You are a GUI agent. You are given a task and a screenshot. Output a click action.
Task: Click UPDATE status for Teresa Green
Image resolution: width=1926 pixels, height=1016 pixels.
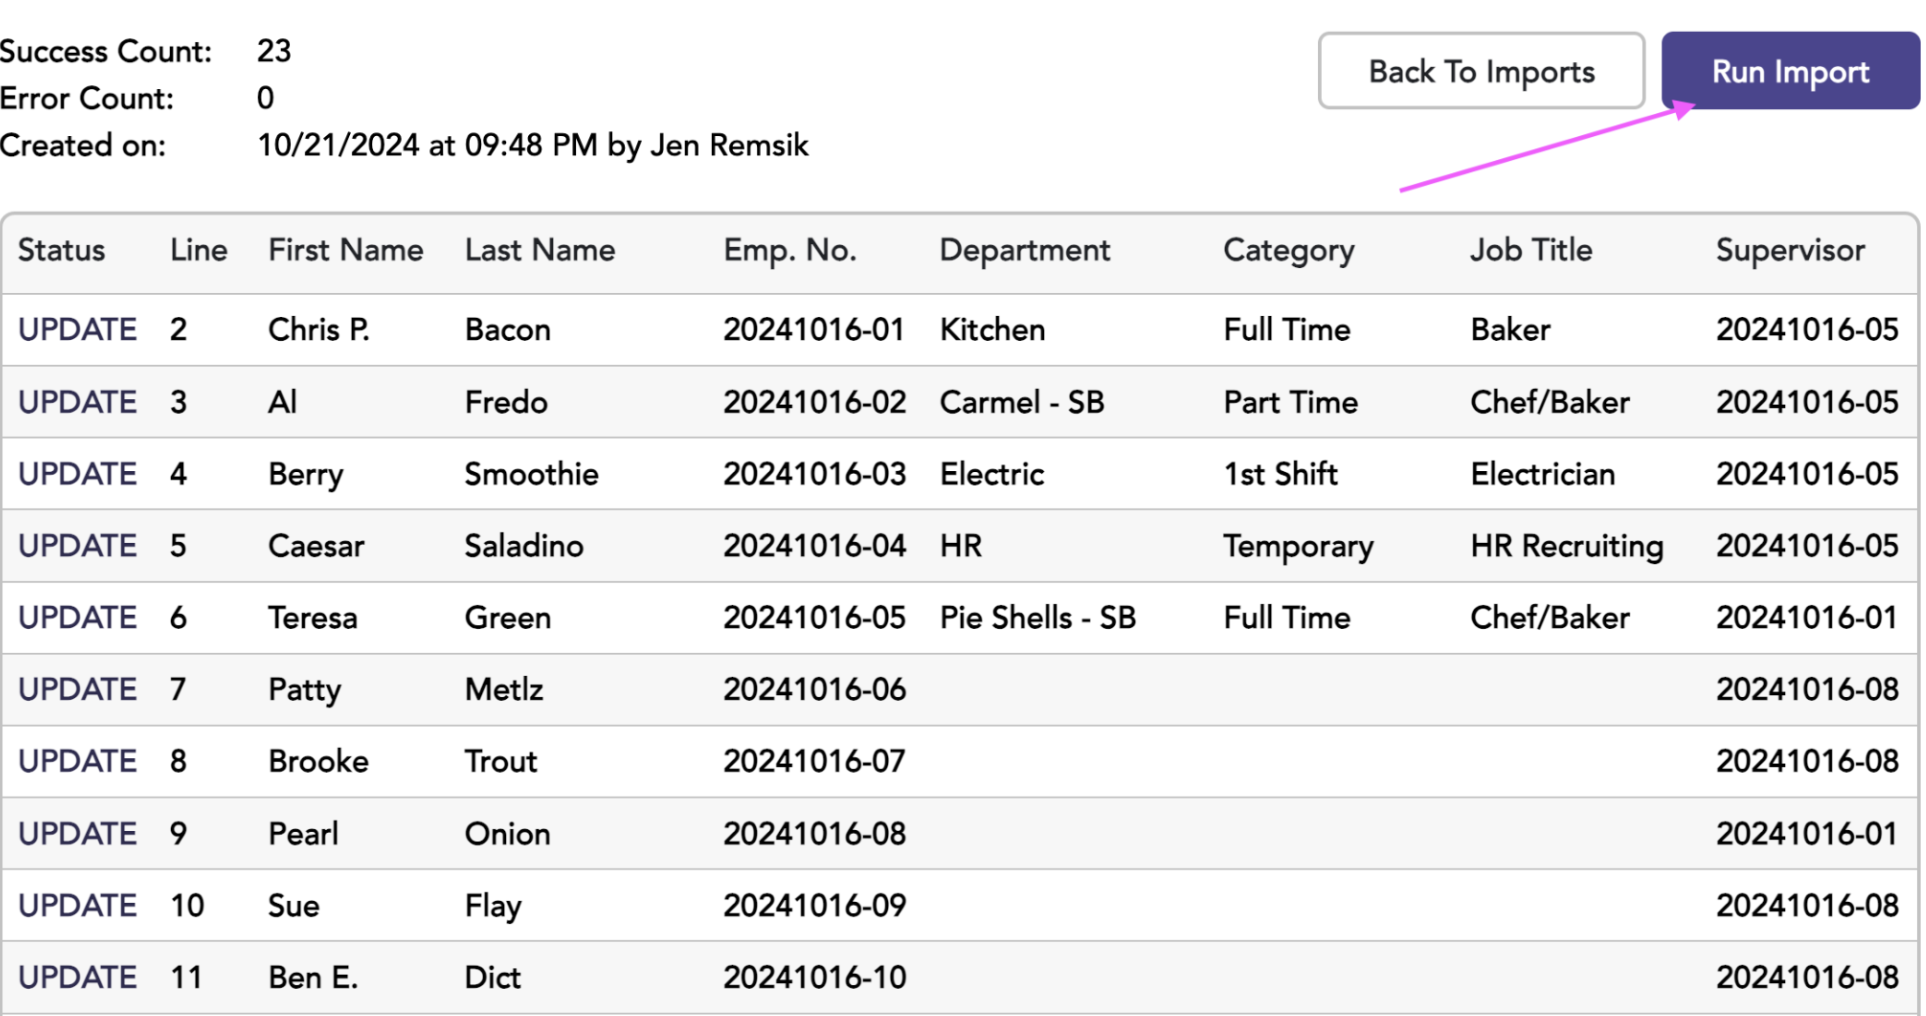pos(77,618)
